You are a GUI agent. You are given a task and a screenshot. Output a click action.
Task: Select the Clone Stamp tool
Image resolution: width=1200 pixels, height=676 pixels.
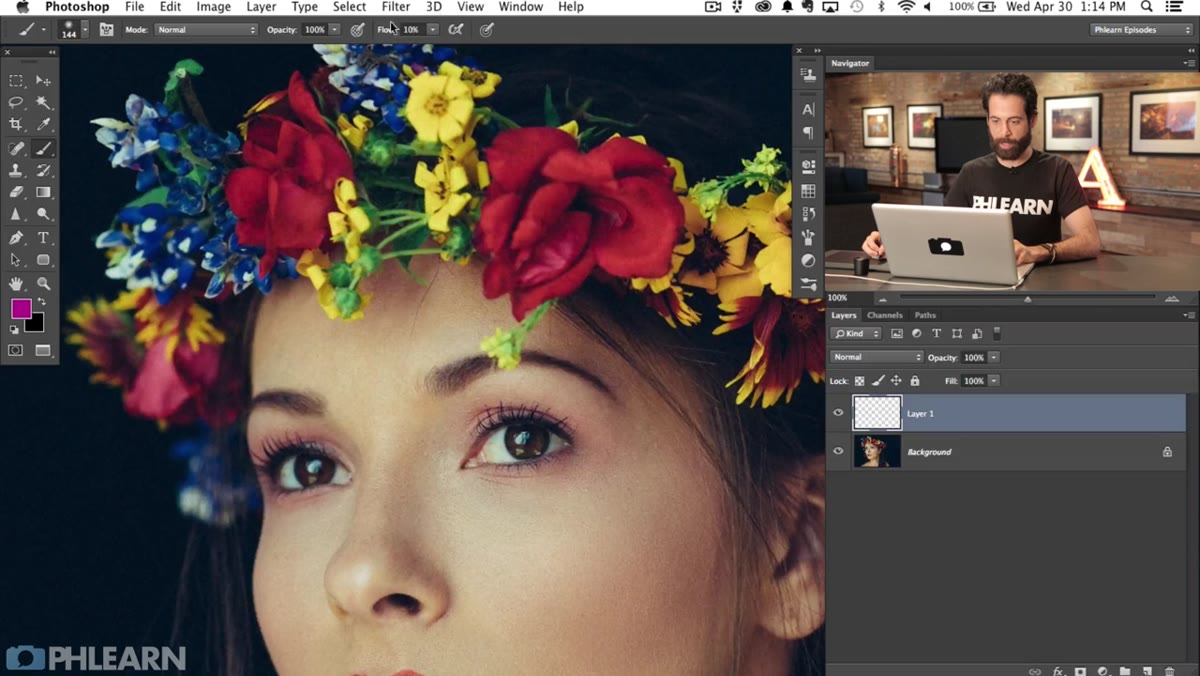click(16, 170)
